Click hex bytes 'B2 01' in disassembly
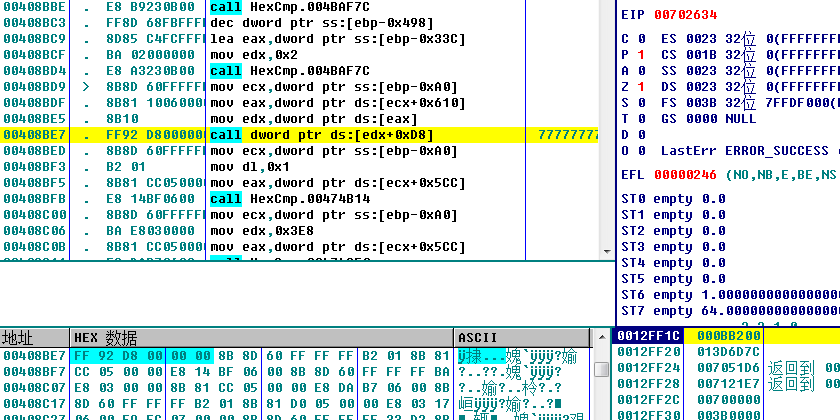840x420 pixels. pyautogui.click(x=126, y=167)
